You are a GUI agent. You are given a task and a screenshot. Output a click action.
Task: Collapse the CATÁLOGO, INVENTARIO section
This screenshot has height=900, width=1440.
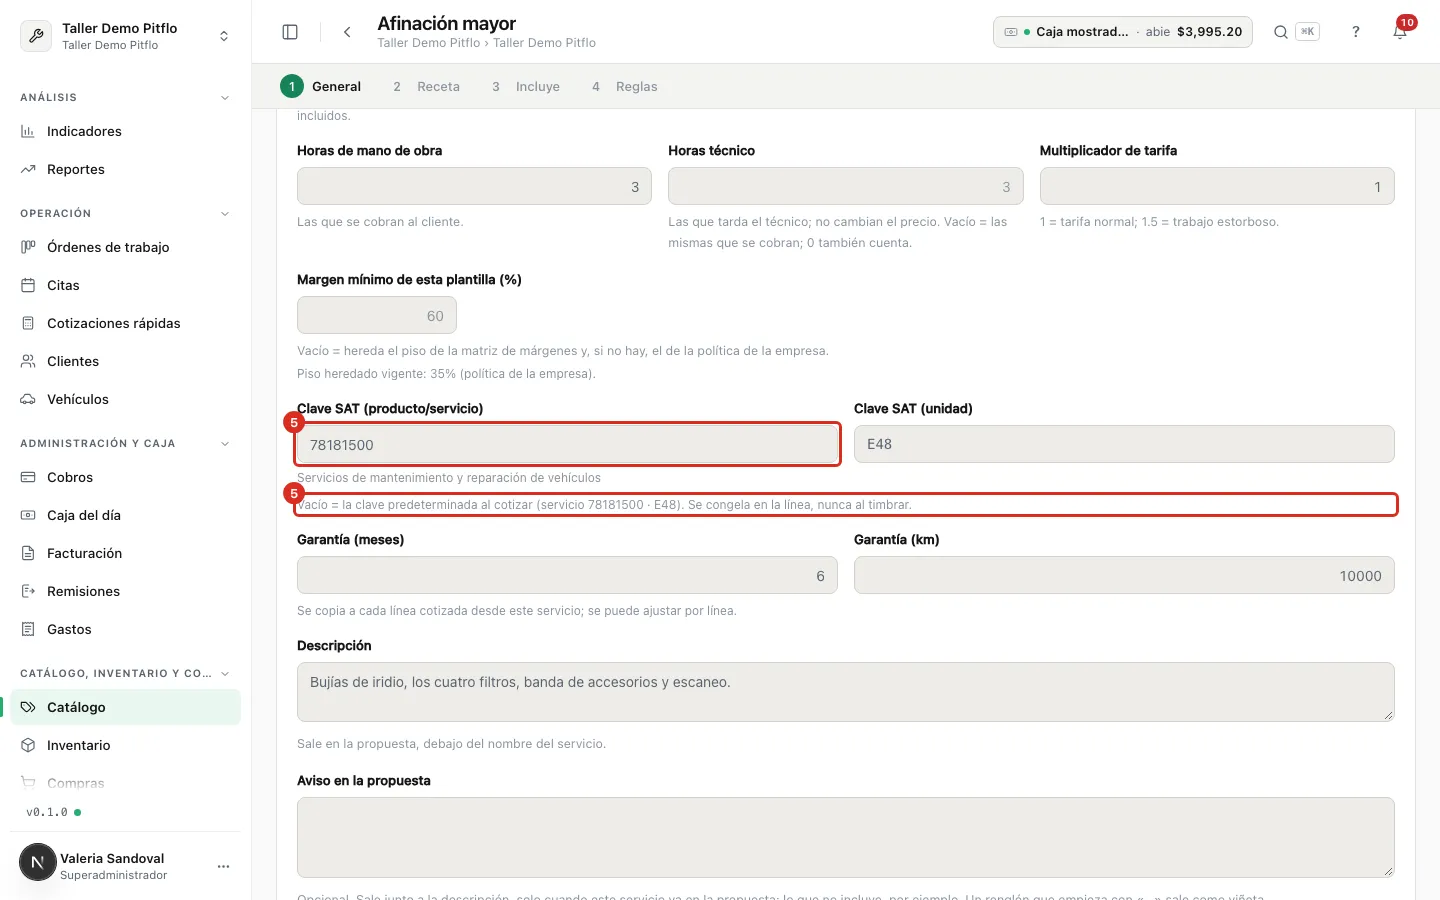pos(225,674)
